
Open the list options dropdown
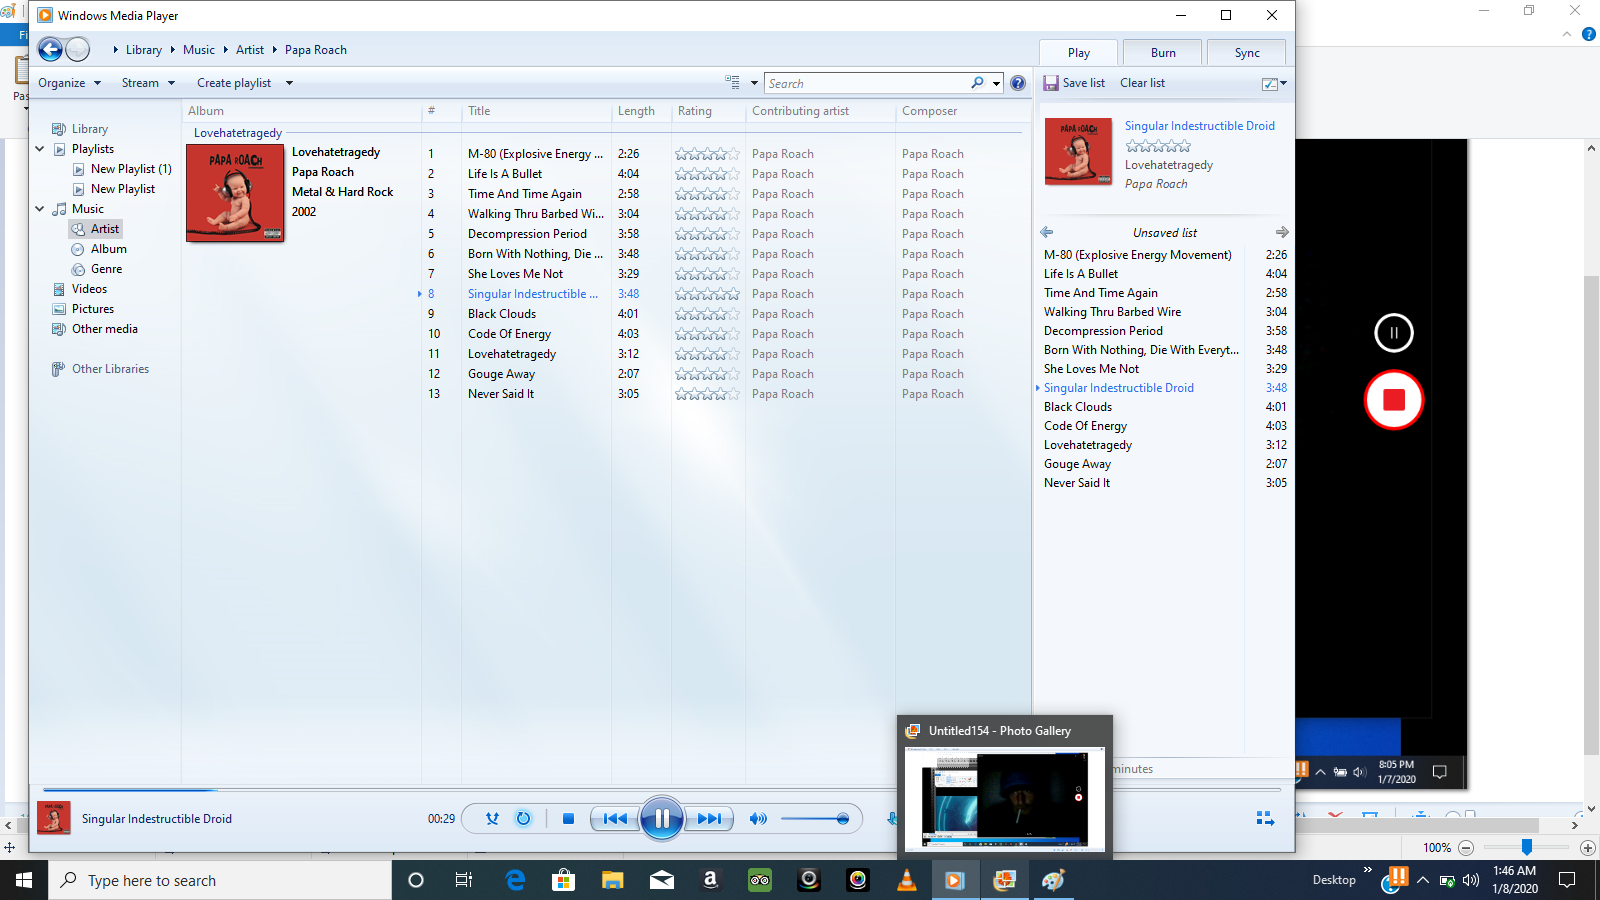pyautogui.click(x=1274, y=84)
